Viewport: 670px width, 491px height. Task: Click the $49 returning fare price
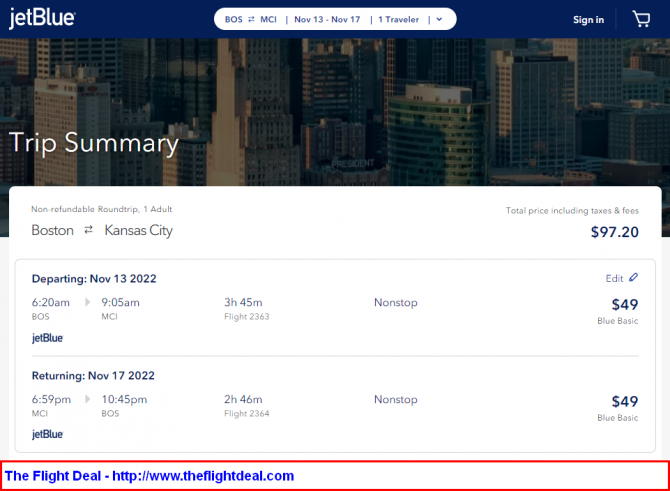tap(625, 402)
